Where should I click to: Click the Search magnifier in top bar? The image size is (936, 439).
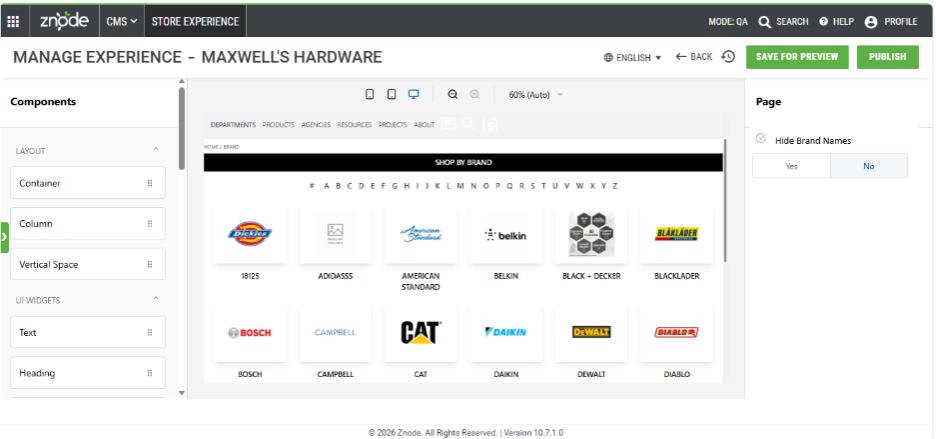point(765,22)
